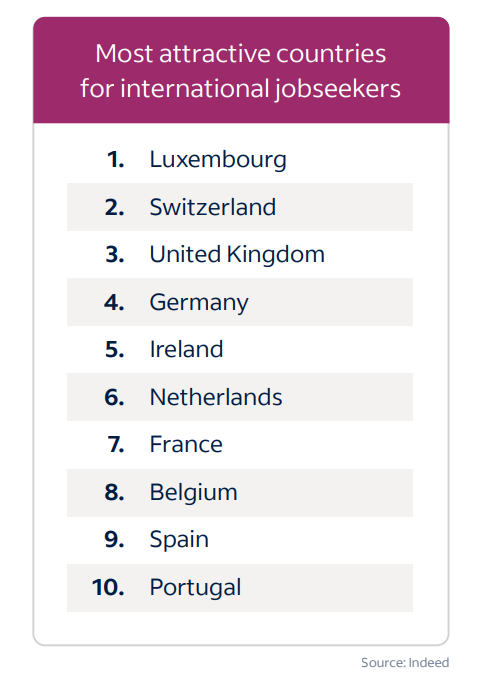Click the Ireland entry

coord(186,349)
